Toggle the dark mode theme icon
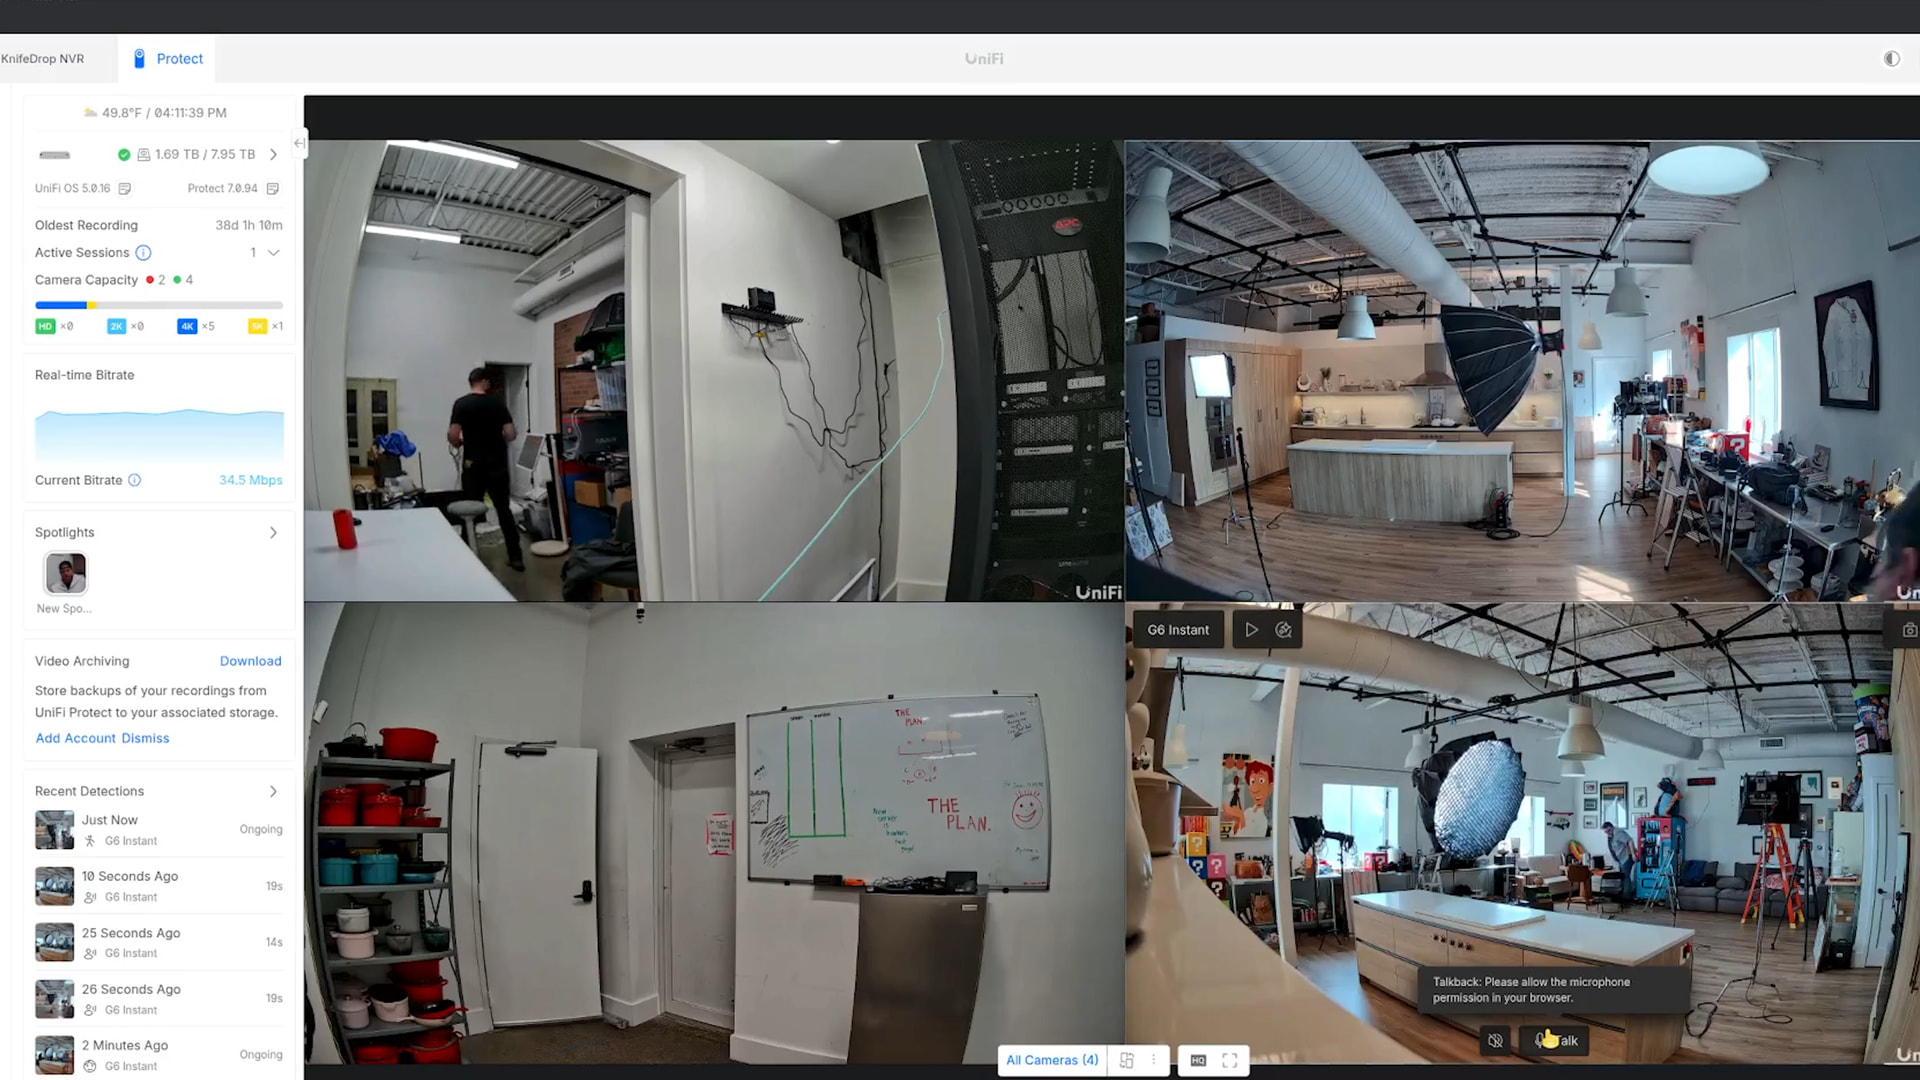The height and width of the screenshot is (1080, 1920). 1891,59
